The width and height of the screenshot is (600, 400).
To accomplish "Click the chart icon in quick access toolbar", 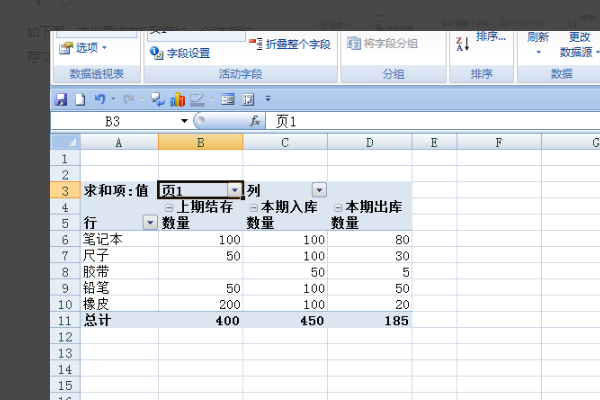I will [x=177, y=99].
